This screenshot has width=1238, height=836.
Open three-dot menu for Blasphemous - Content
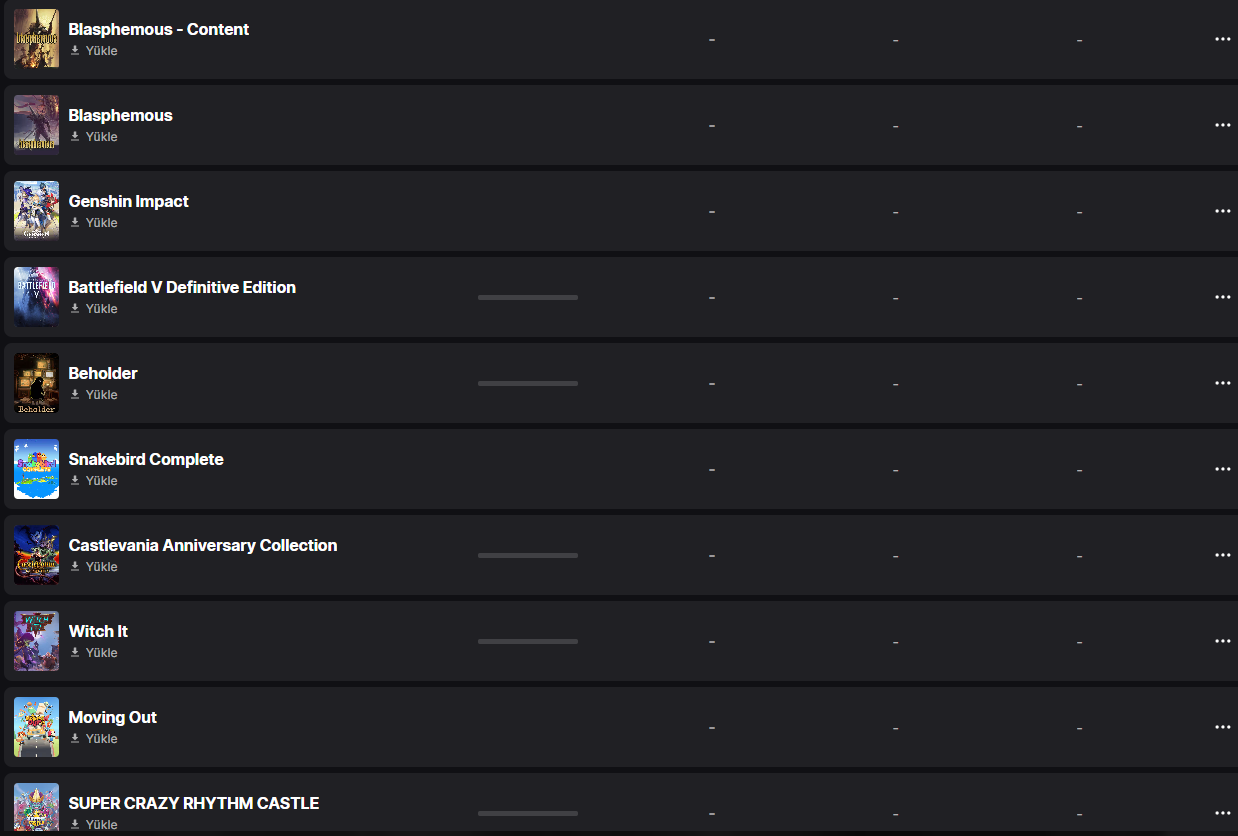coord(1222,39)
